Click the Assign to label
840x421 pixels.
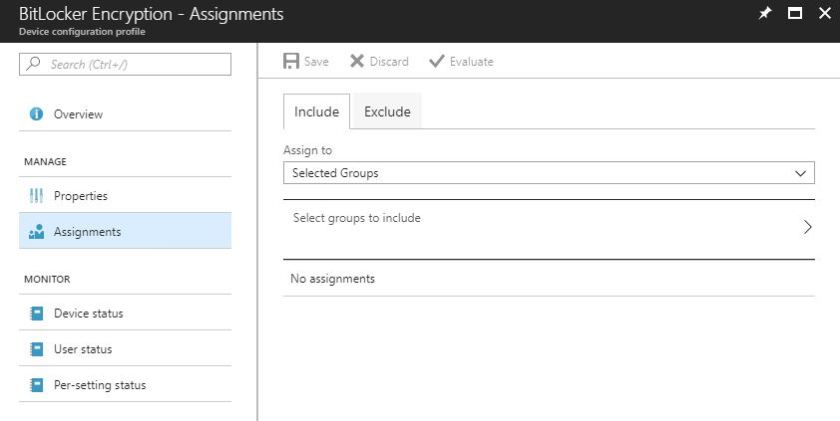point(308,150)
